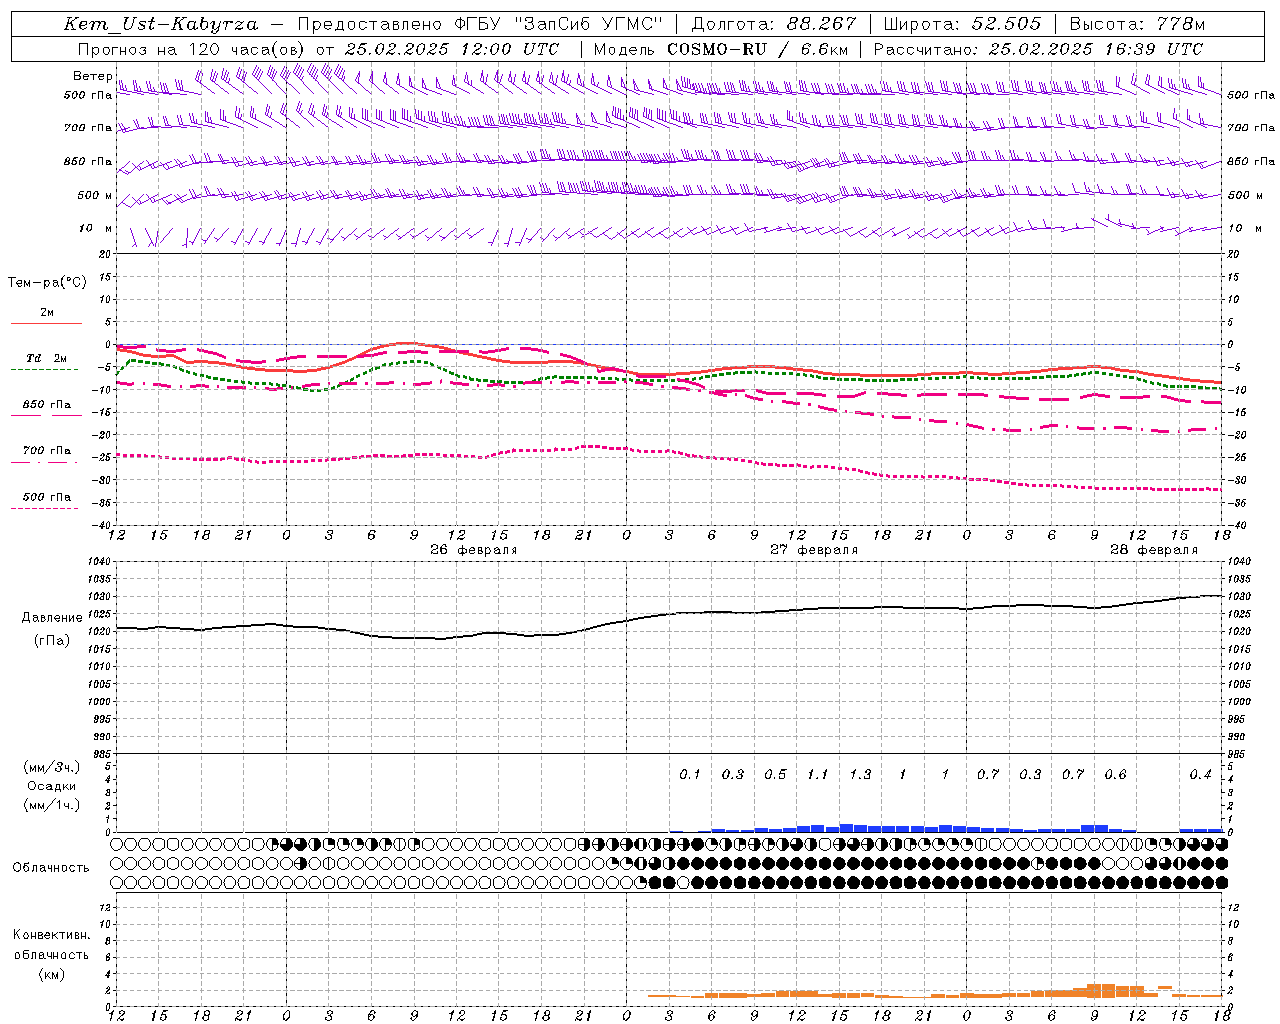Click the date label 28 февраля
1280x1024 pixels.
click(x=1154, y=550)
